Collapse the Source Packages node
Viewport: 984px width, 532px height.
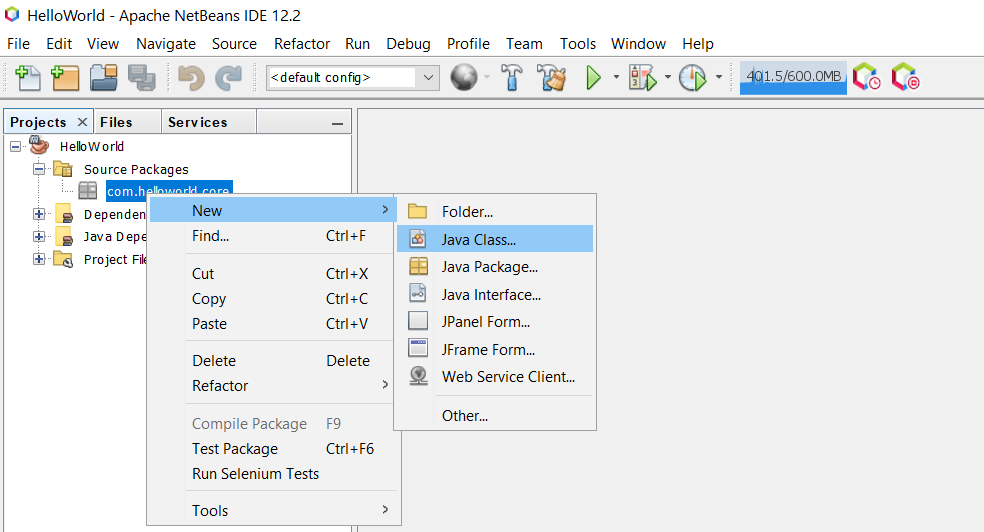pos(39,169)
